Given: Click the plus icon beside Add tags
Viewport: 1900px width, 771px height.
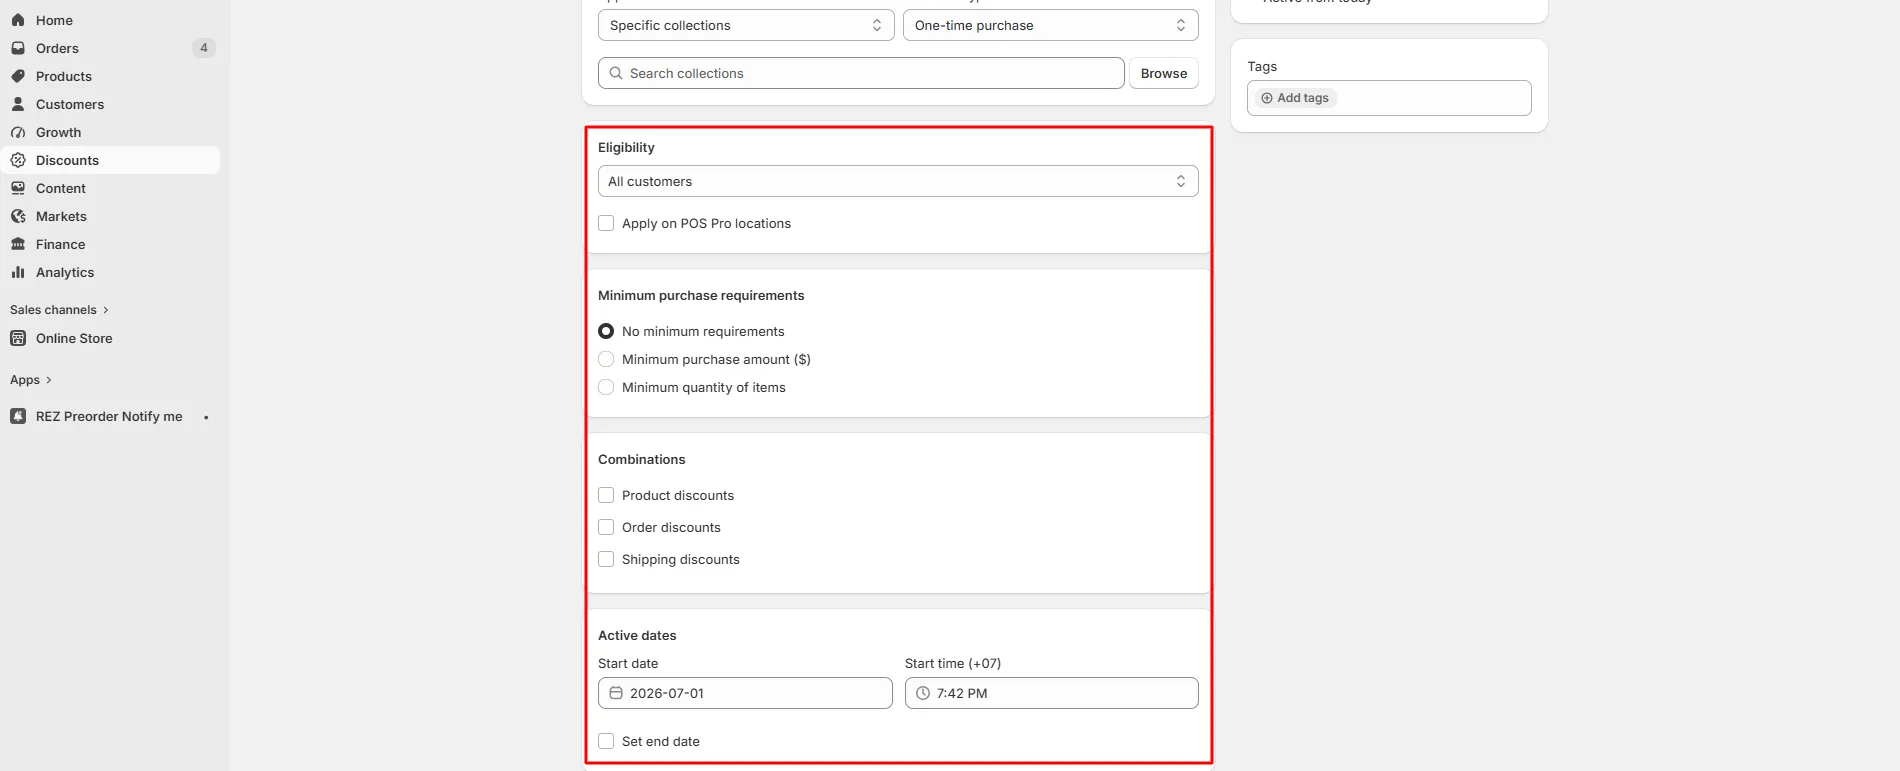Looking at the screenshot, I should click(1267, 98).
